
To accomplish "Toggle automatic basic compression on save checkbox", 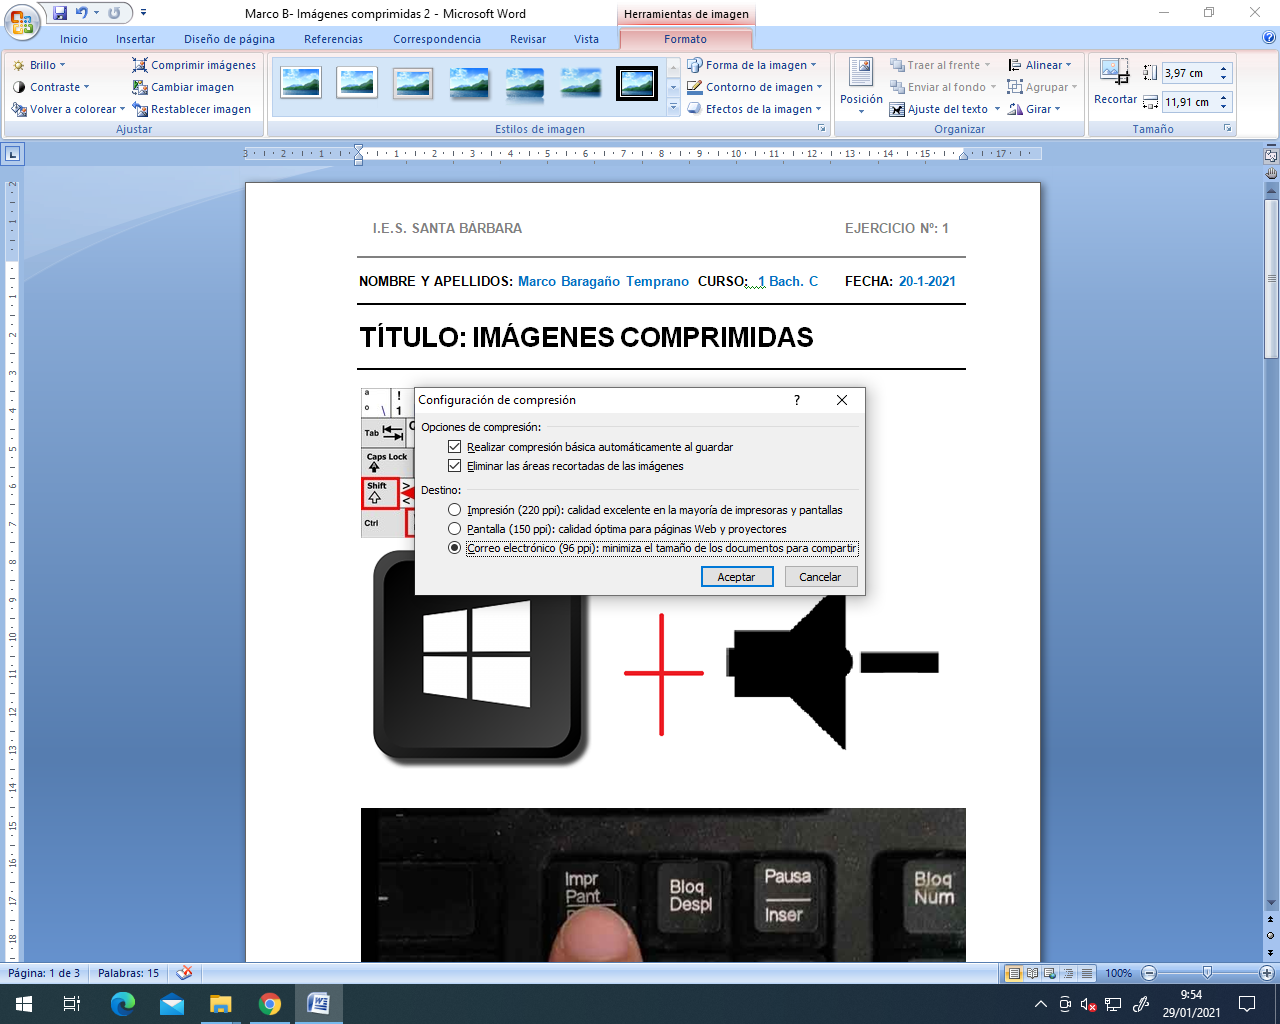I will [x=455, y=447].
